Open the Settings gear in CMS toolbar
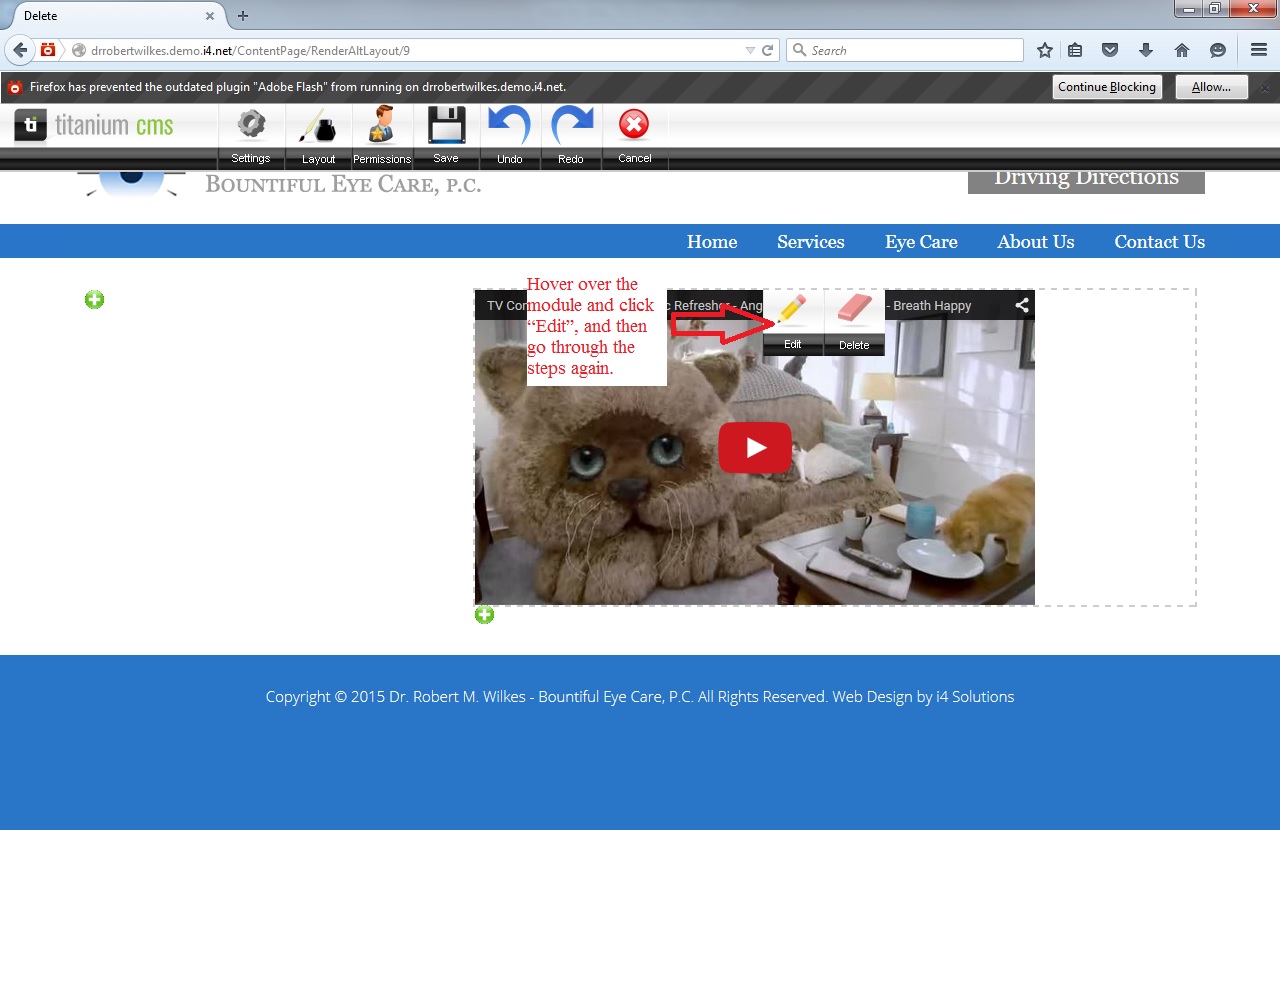Screen dimensions: 1280x984 click(251, 134)
